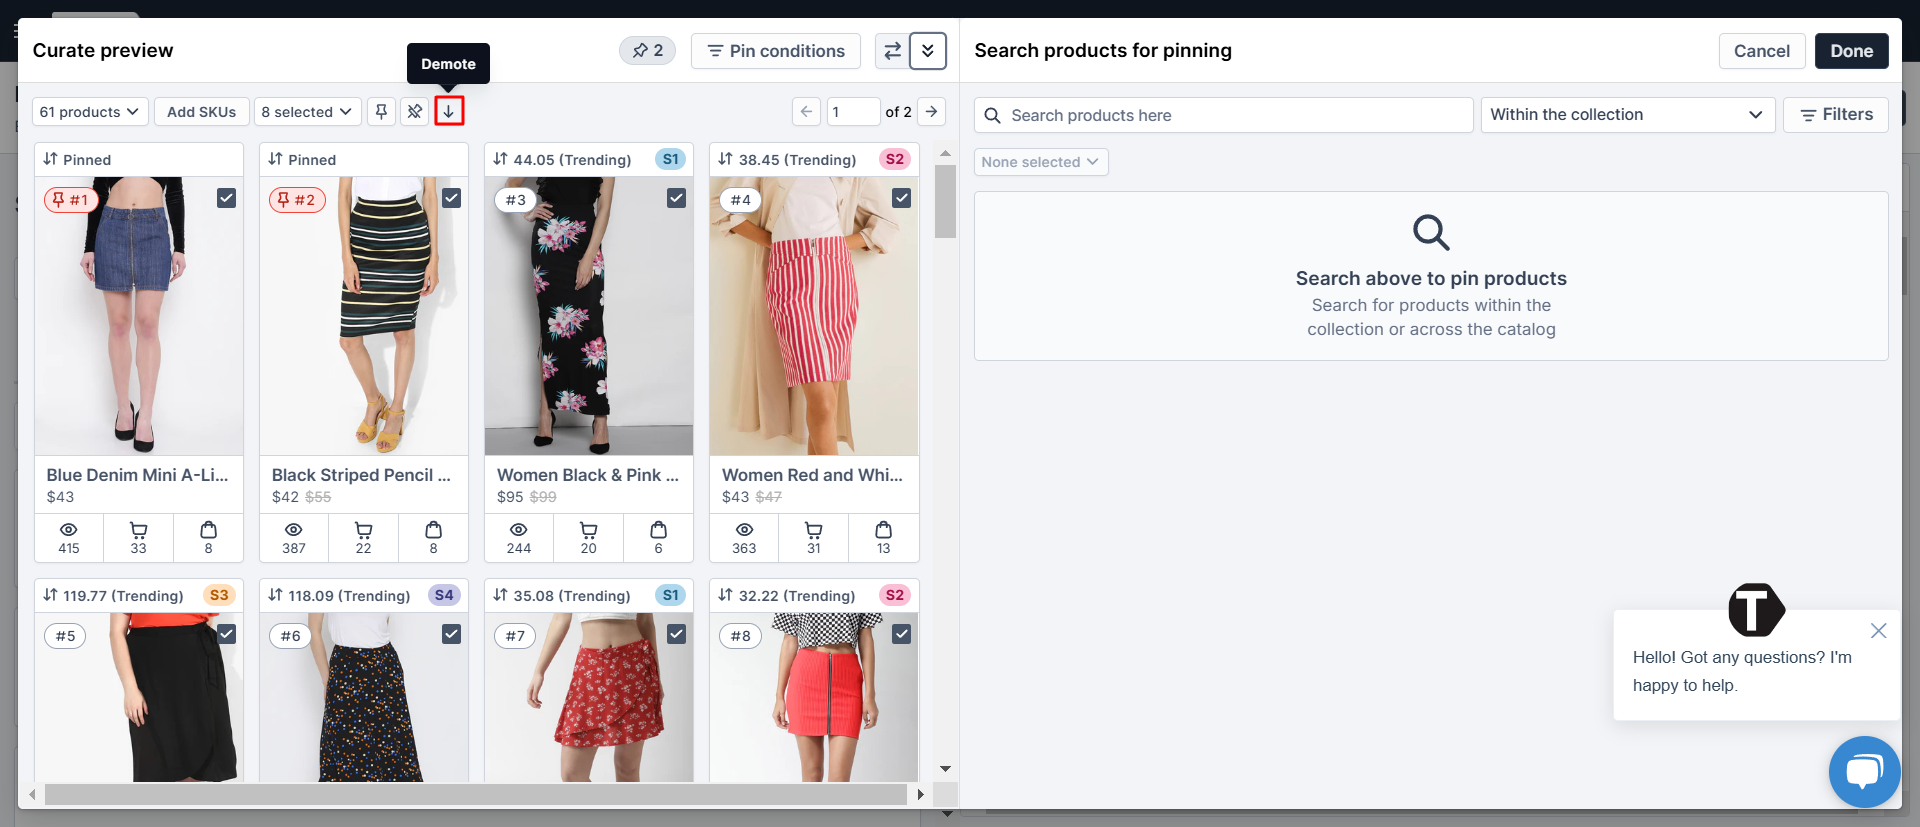Click the page number input field

853,111
